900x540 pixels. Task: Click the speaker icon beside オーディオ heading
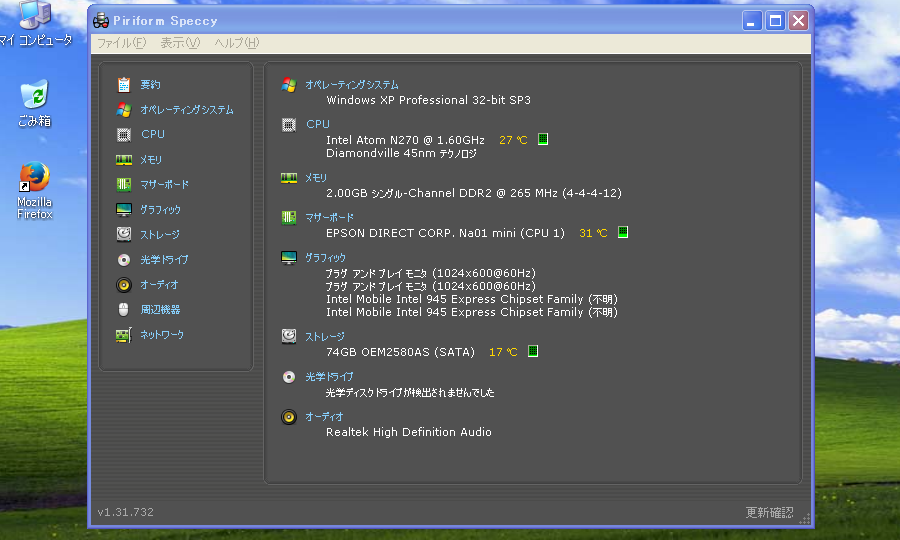pyautogui.click(x=289, y=417)
